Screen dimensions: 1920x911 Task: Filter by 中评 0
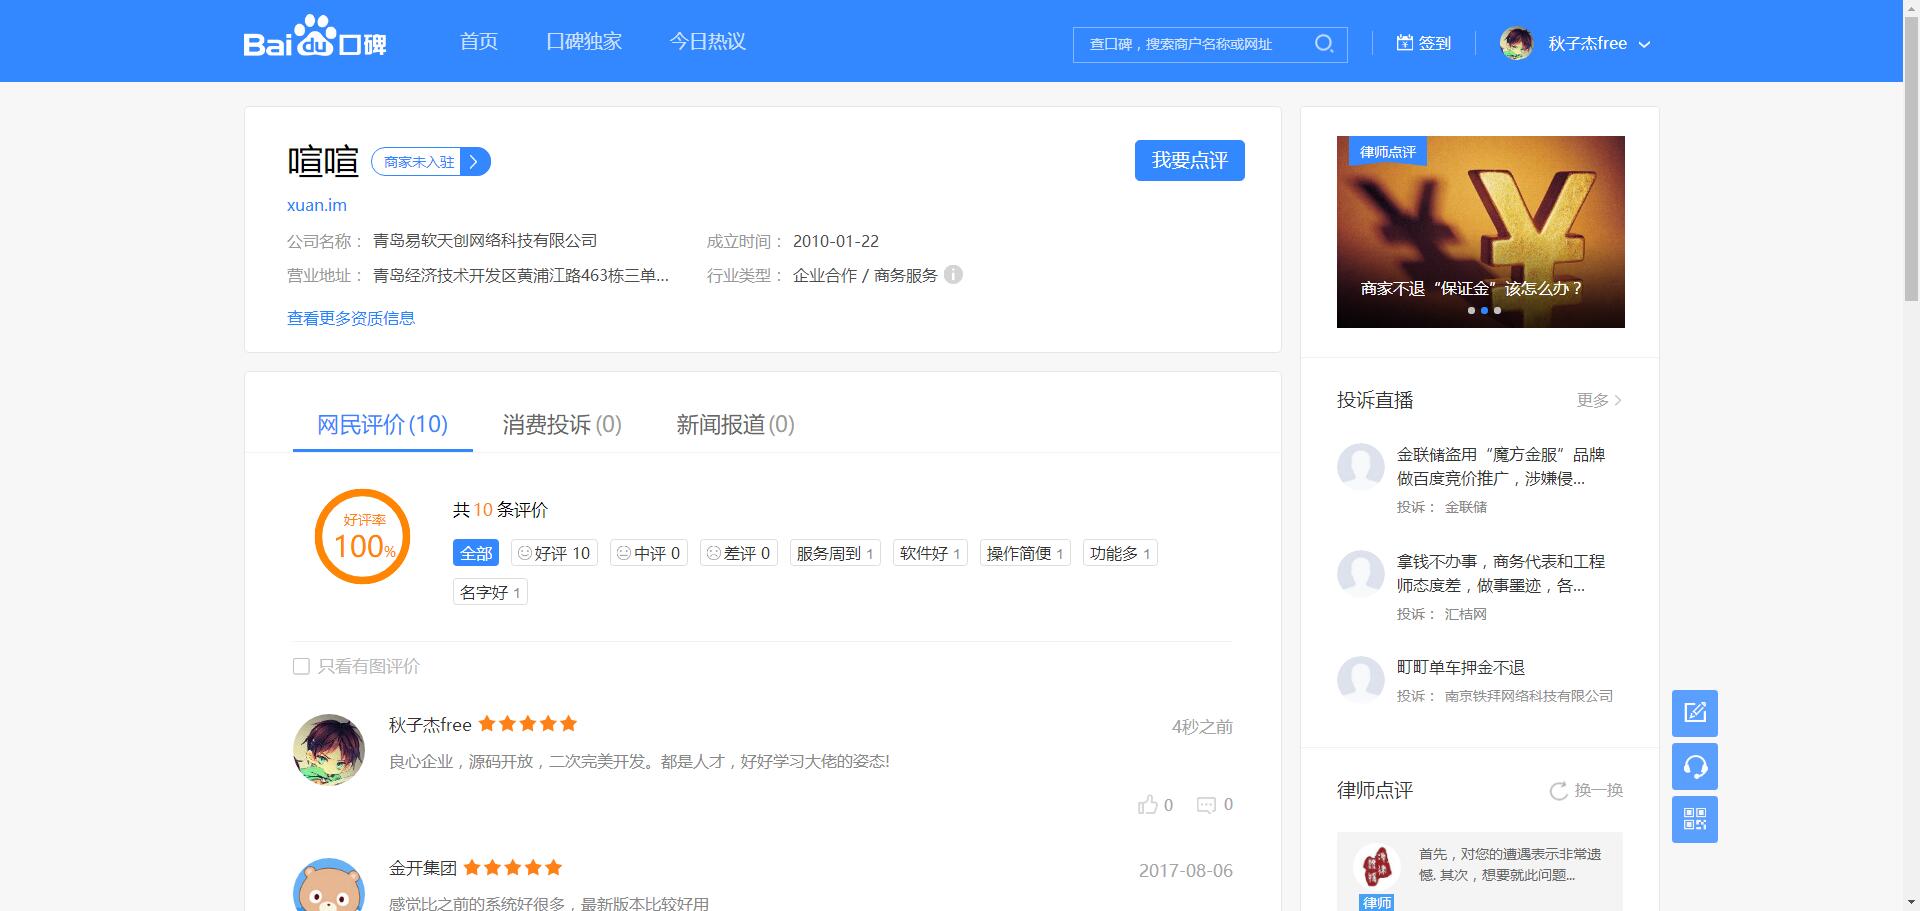pos(649,553)
